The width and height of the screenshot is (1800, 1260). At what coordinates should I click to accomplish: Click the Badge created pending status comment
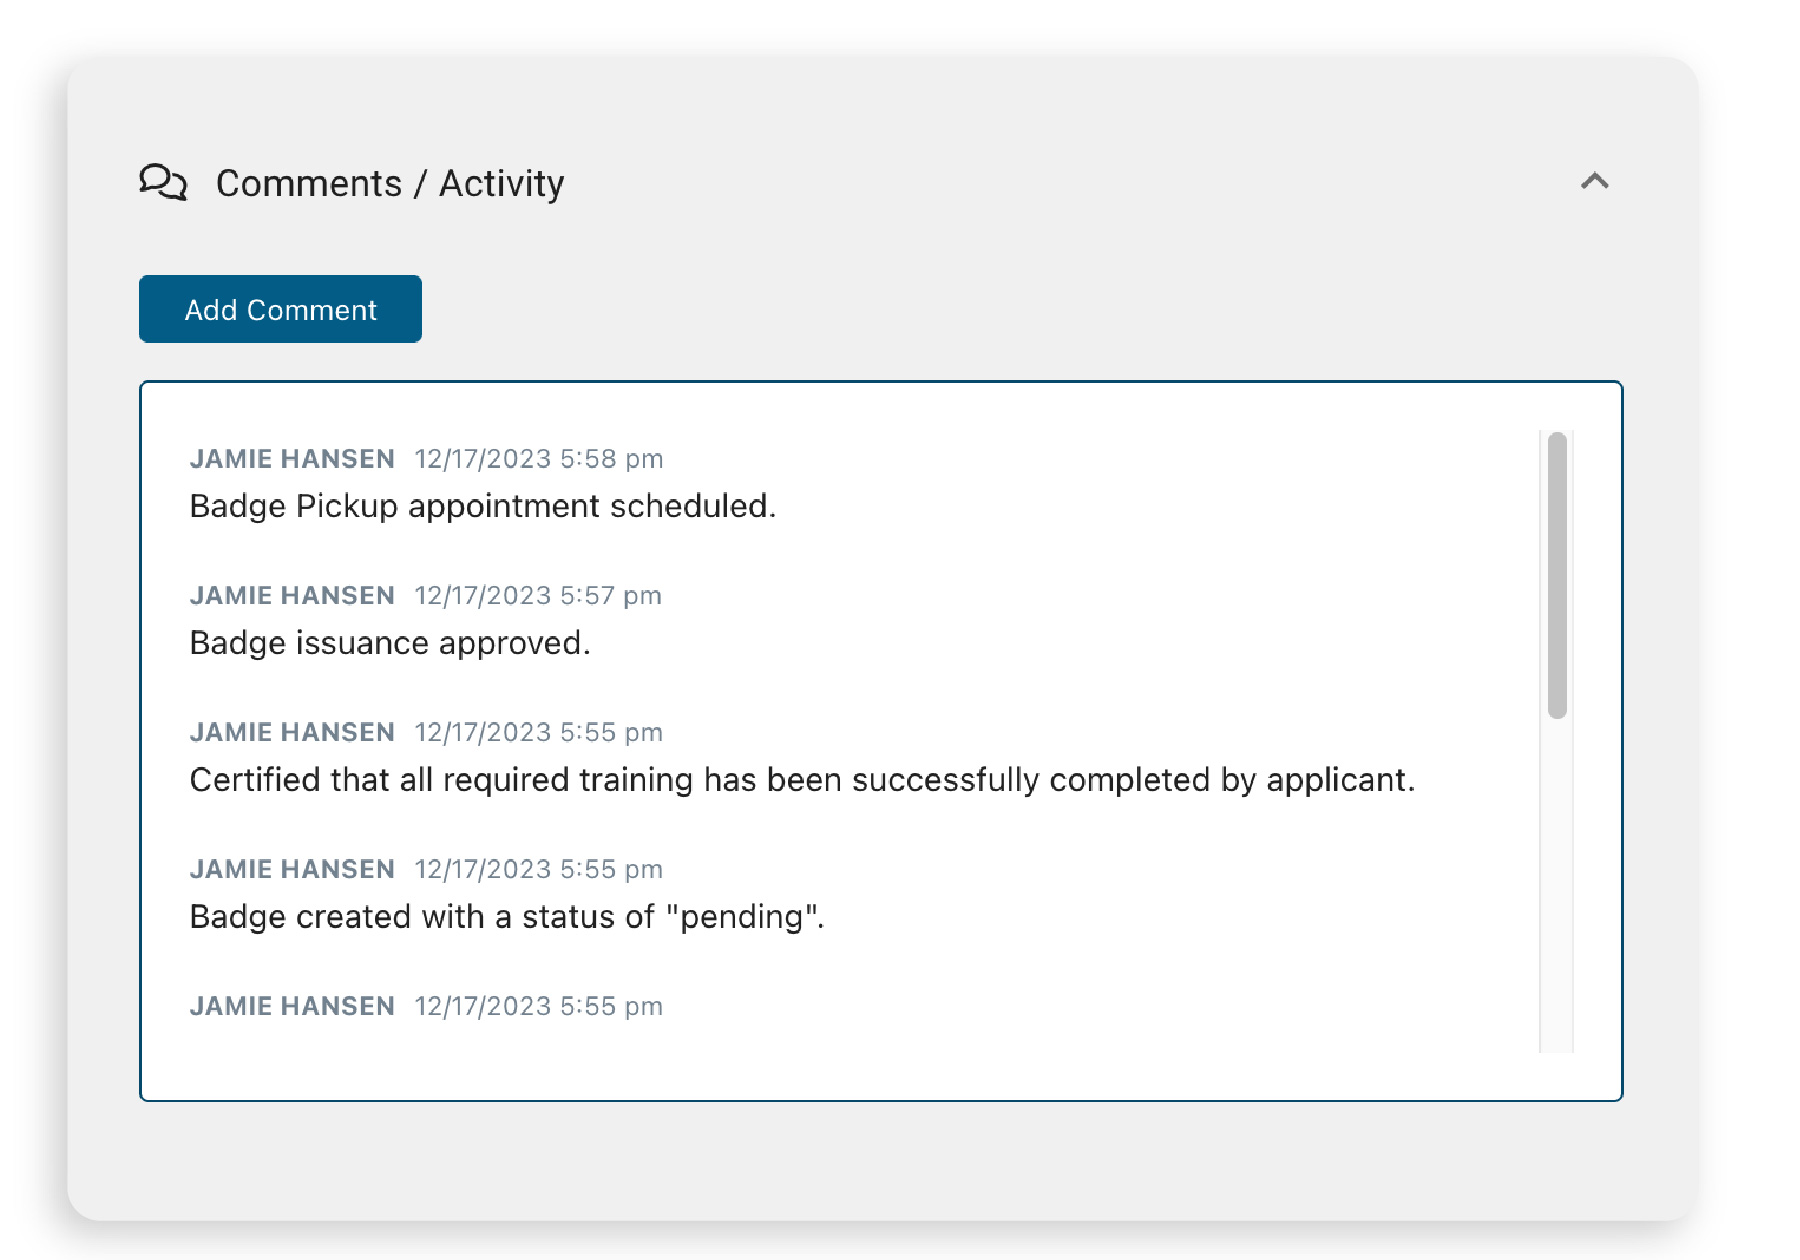pos(506,917)
